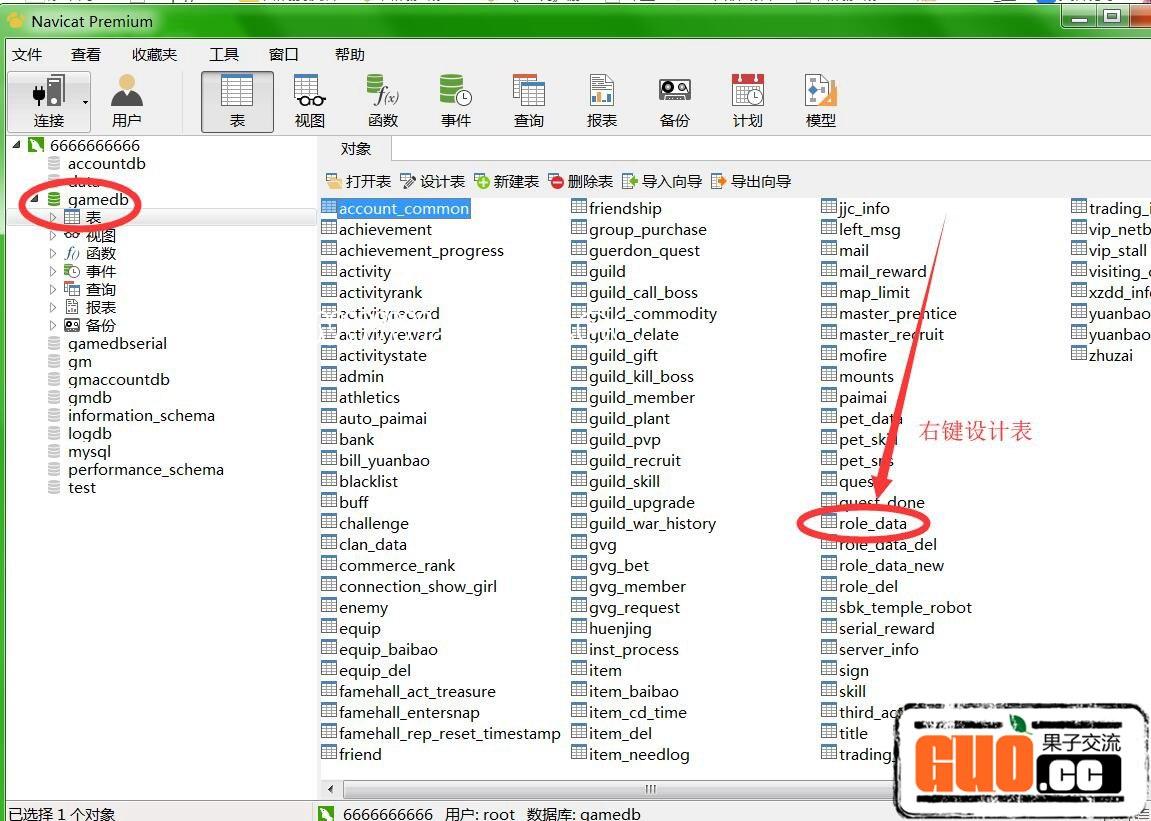Expand the 查询 node in sidebar
The height and width of the screenshot is (821, 1151).
tap(53, 290)
